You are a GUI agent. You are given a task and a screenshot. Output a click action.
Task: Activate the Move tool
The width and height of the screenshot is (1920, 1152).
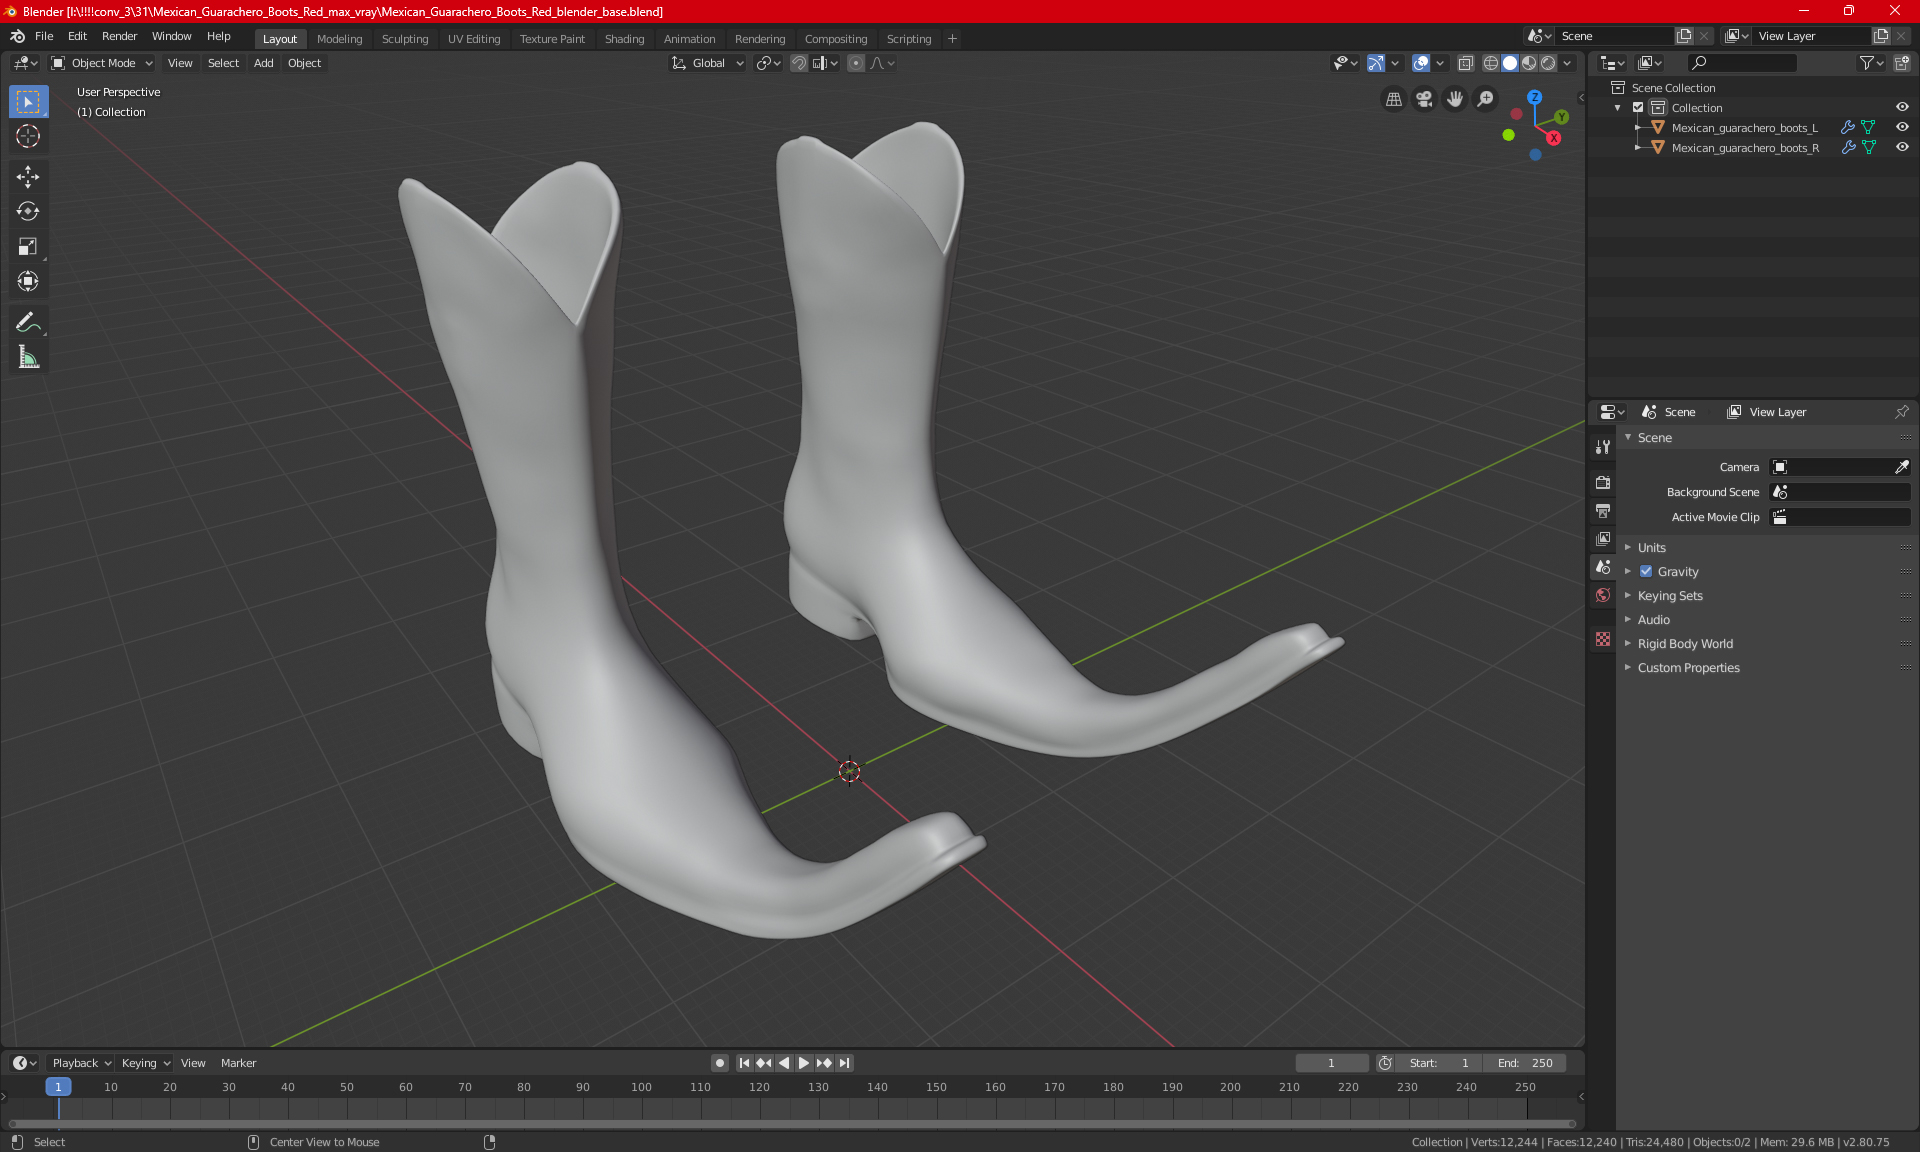[x=28, y=177]
